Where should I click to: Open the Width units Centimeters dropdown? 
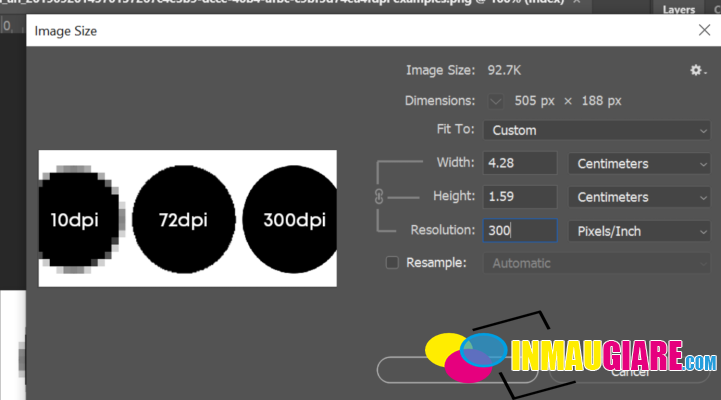click(639, 163)
